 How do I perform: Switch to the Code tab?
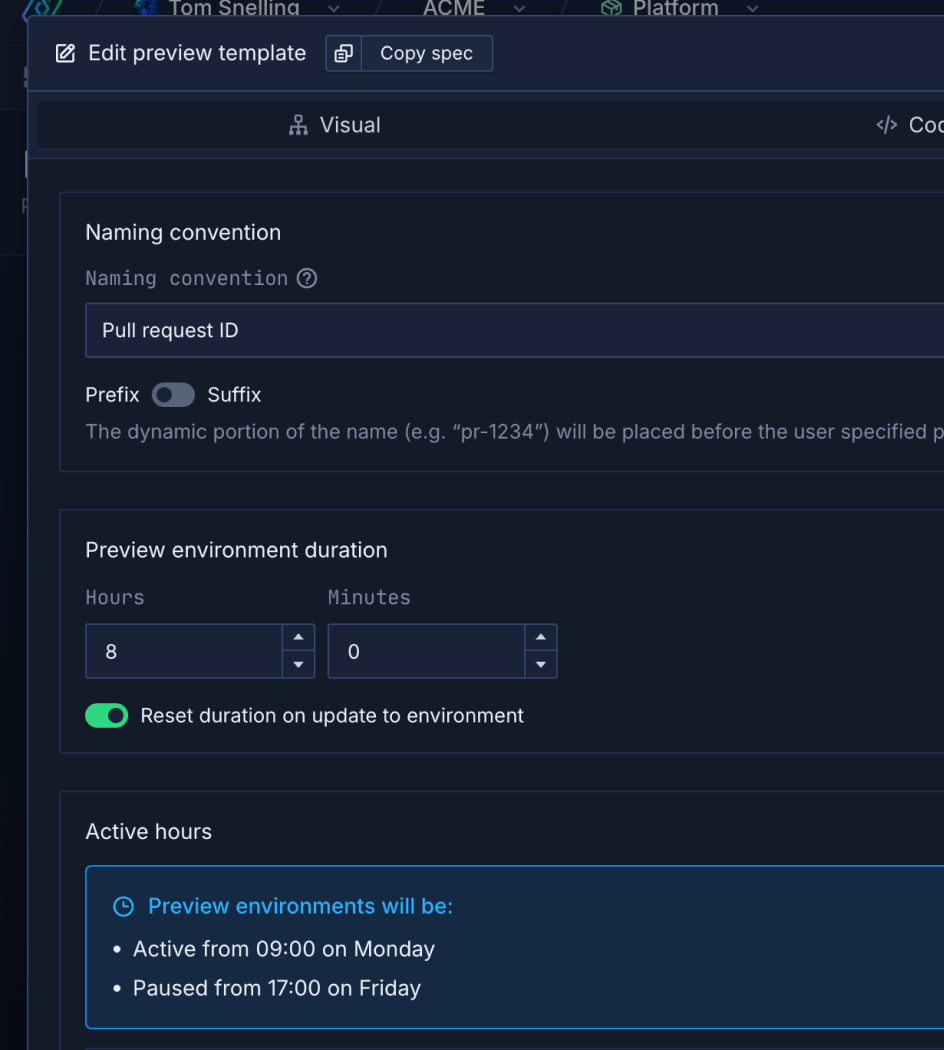click(x=908, y=125)
